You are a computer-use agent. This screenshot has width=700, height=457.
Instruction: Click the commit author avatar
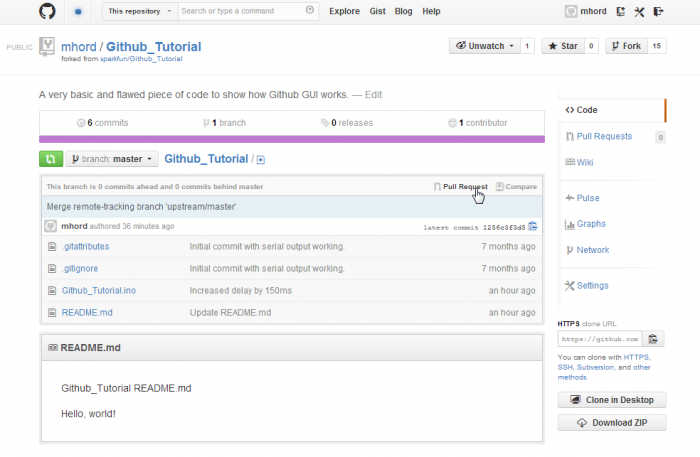click(x=50, y=226)
